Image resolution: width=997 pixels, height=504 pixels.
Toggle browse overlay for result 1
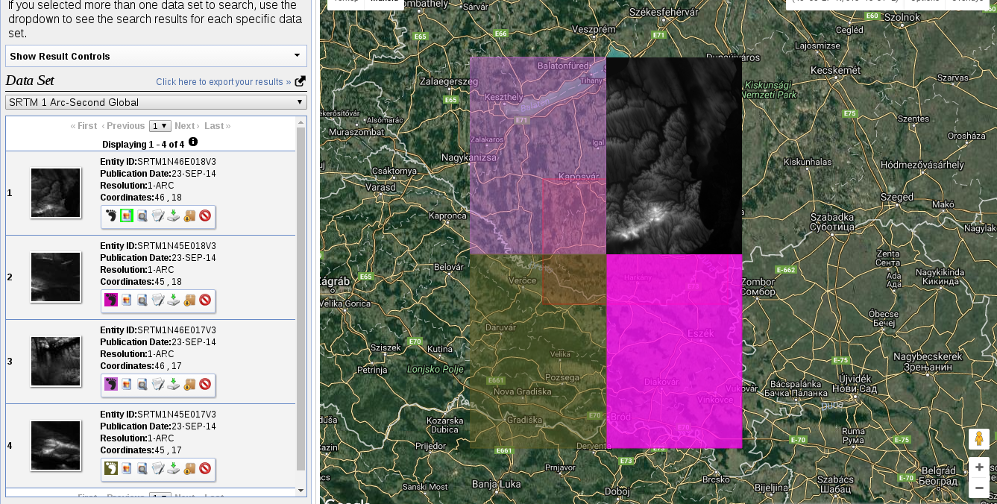pyautogui.click(x=126, y=215)
